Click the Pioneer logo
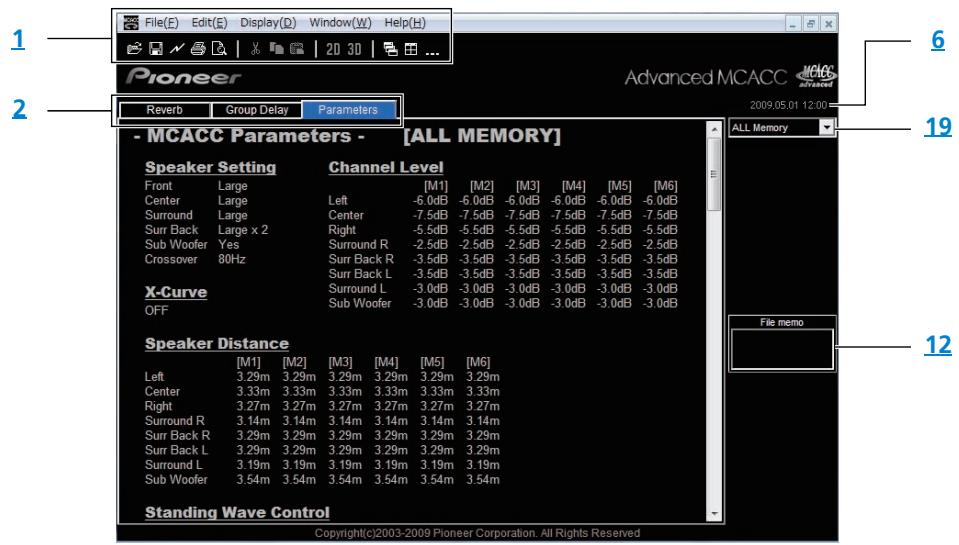 [x=183, y=77]
